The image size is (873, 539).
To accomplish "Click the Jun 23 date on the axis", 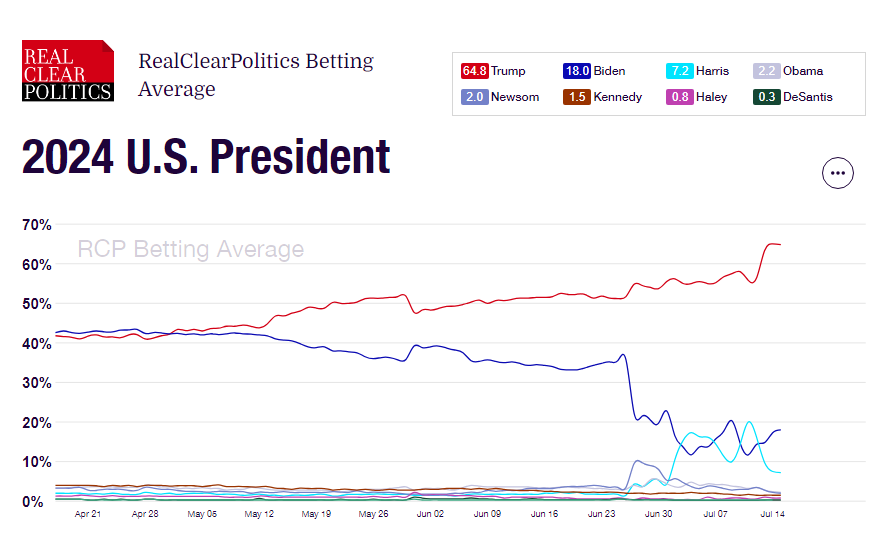I will tap(601, 514).
